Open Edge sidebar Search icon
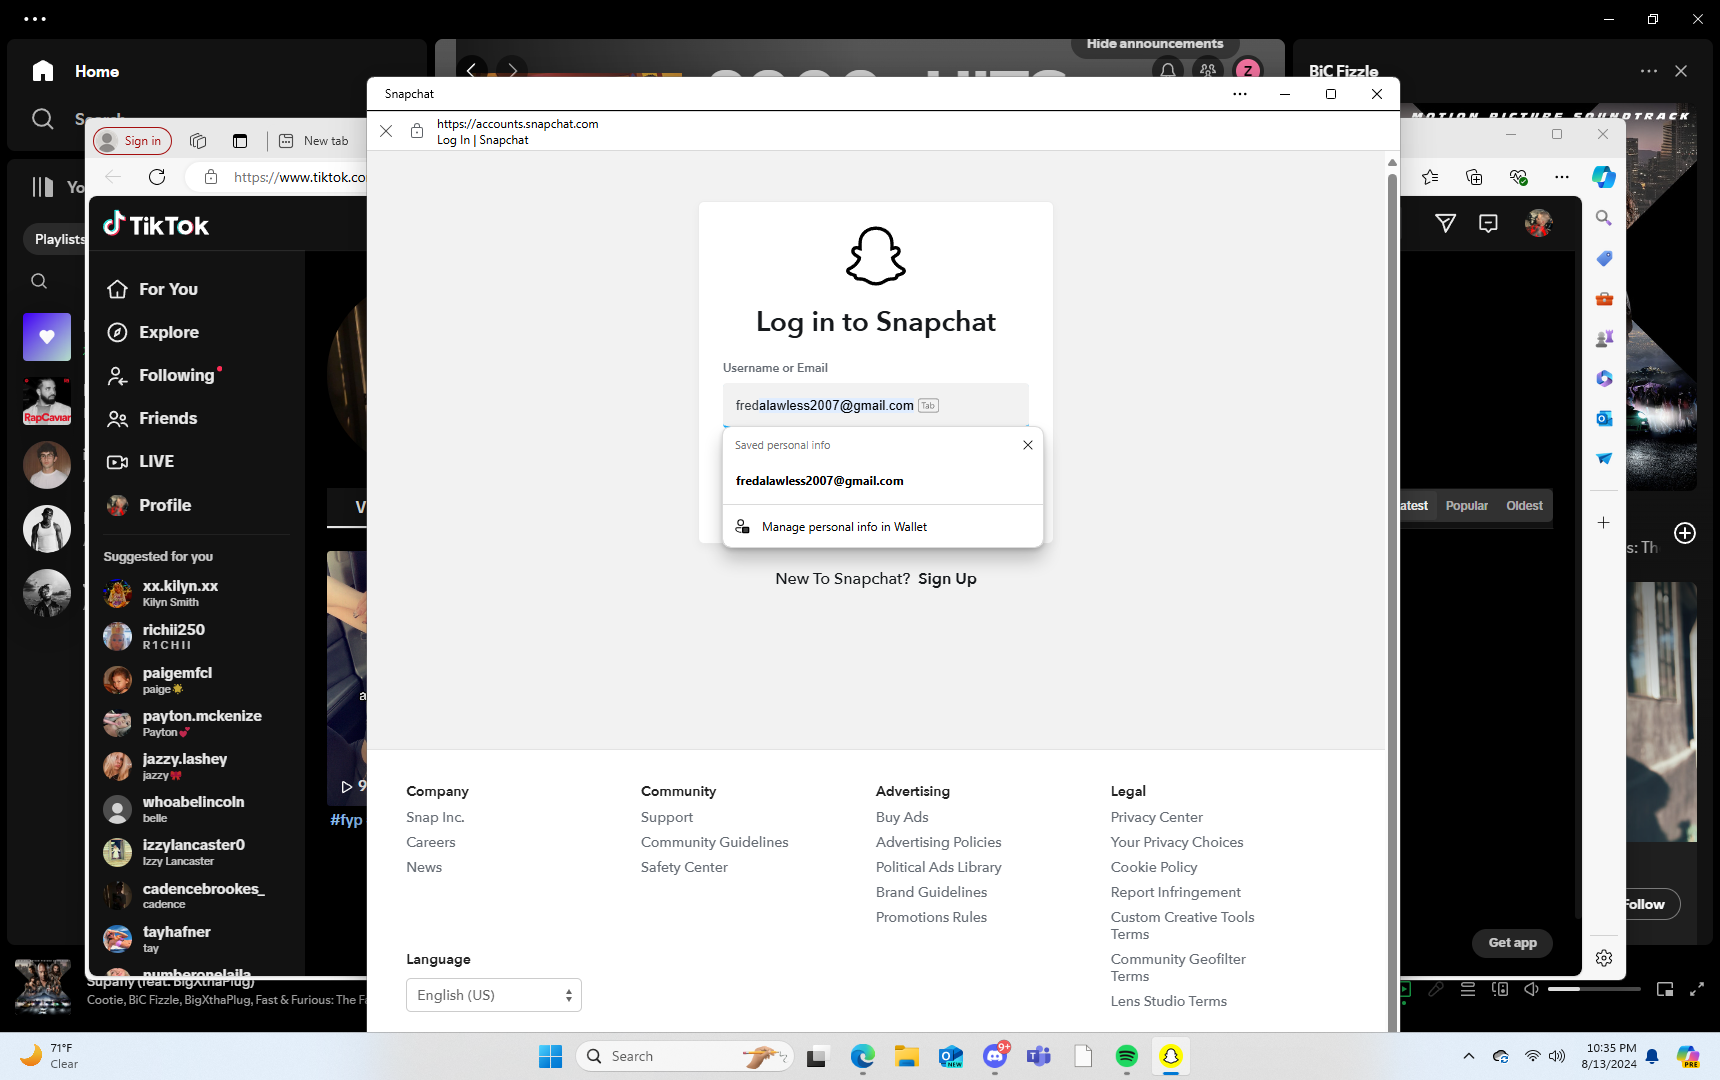This screenshot has height=1080, width=1720. [1604, 218]
